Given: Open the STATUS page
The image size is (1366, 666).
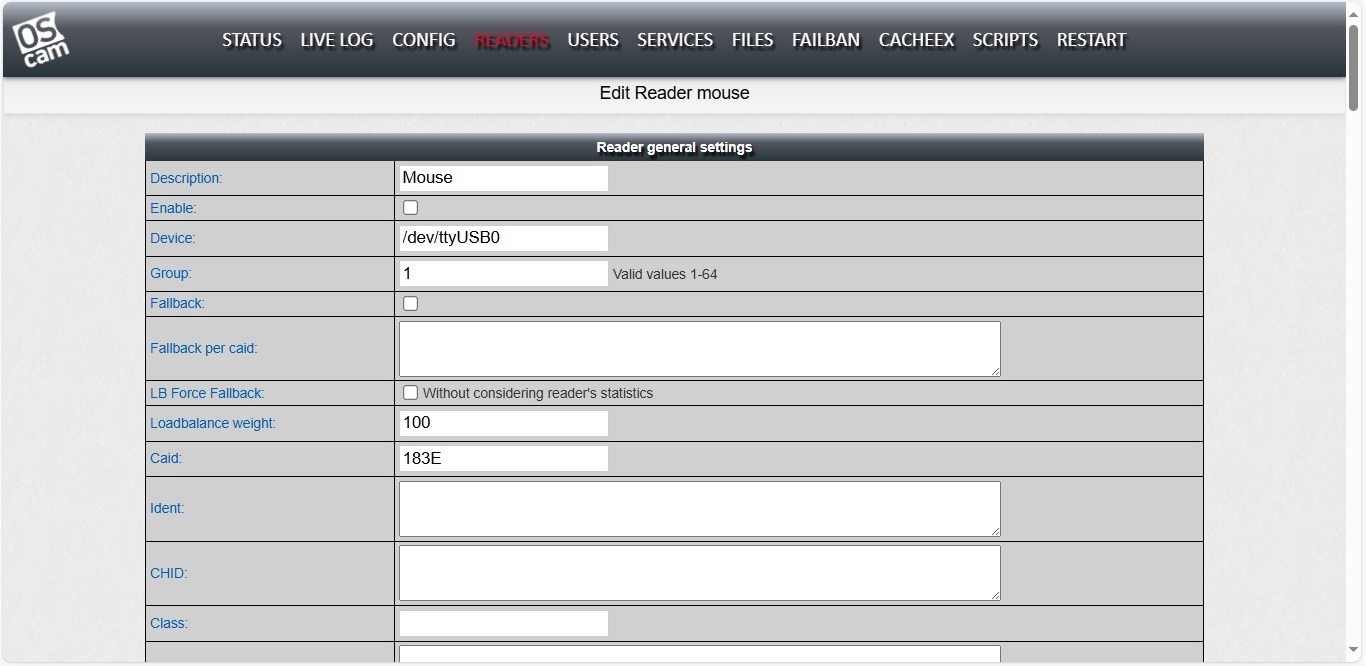Looking at the screenshot, I should [x=251, y=40].
